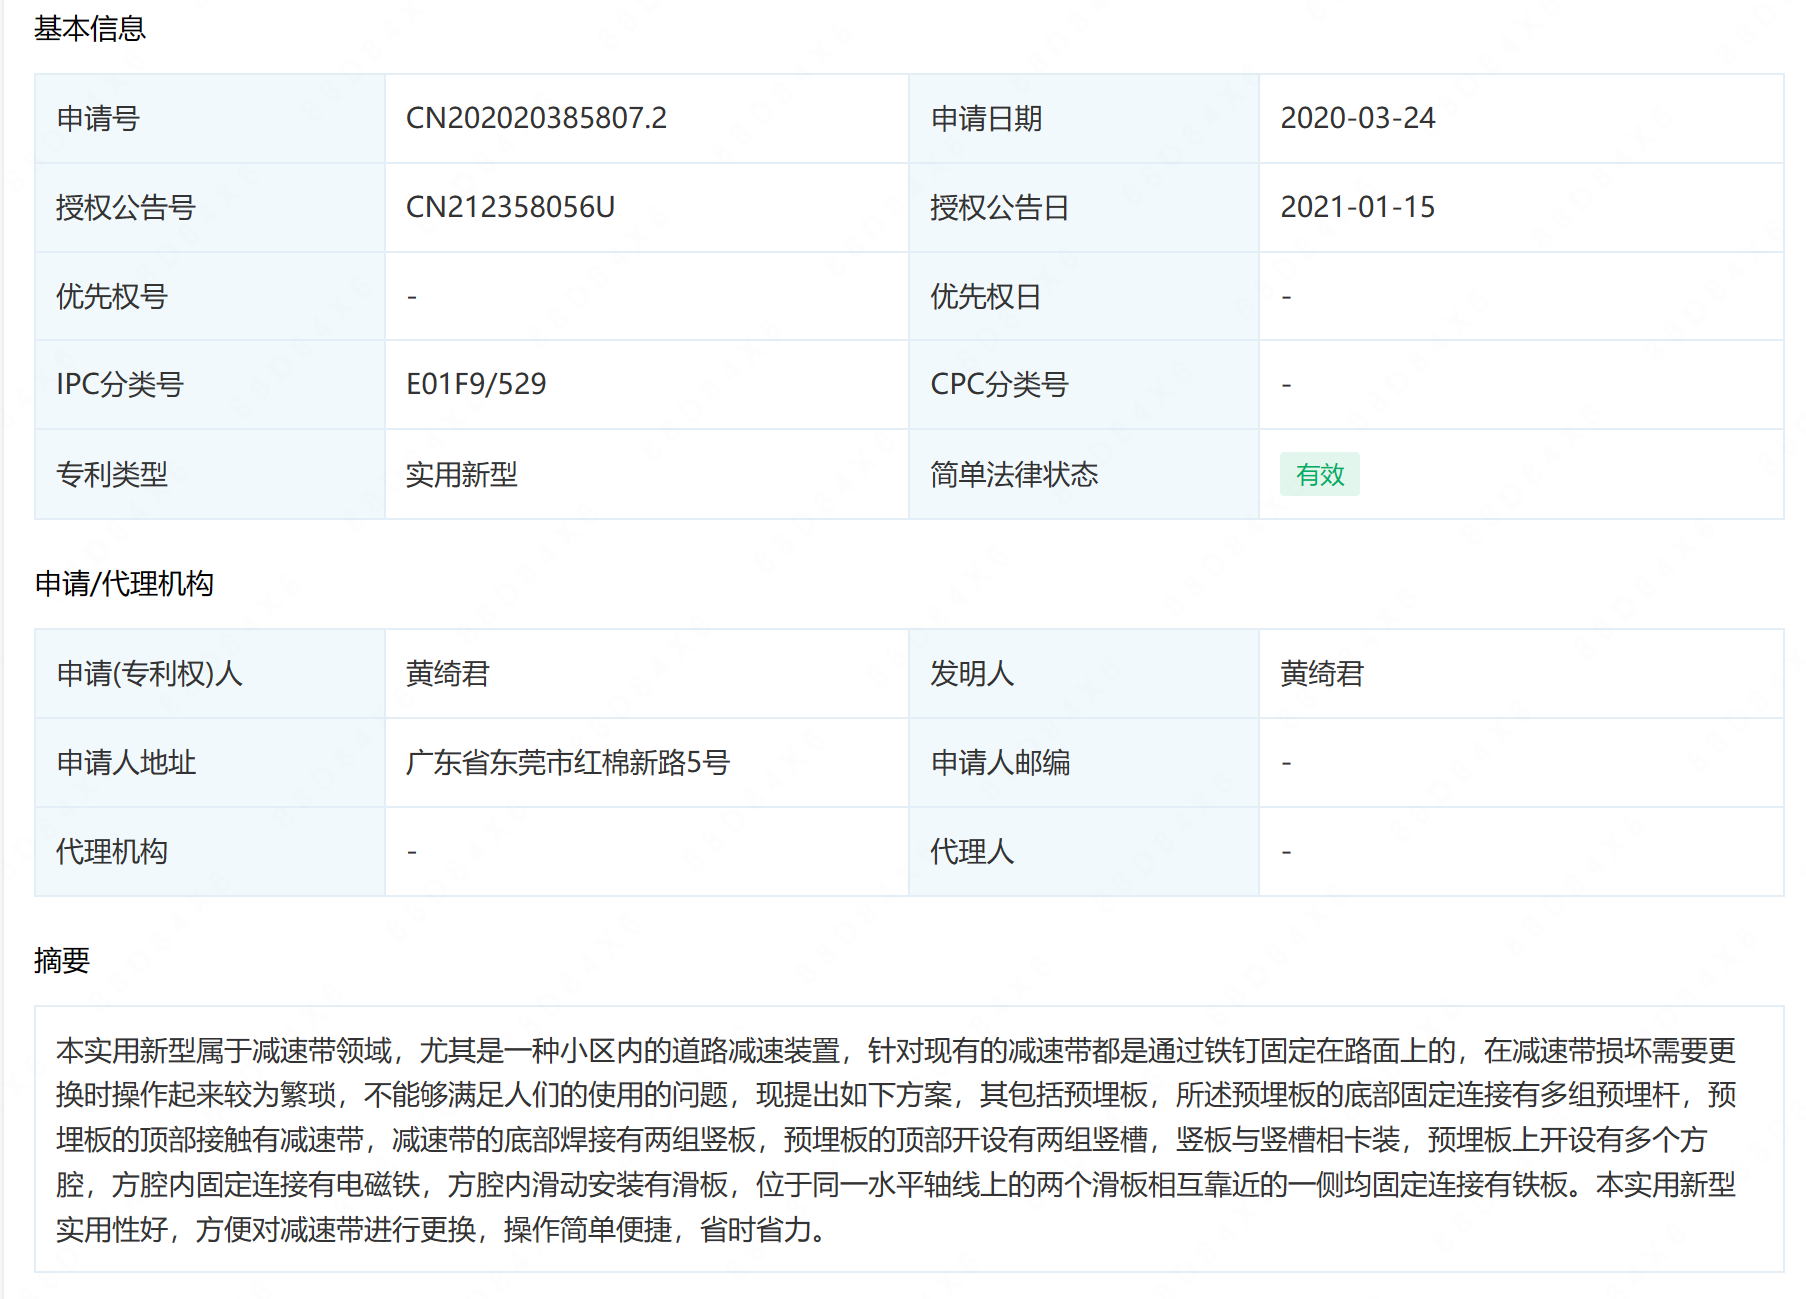1806x1299 pixels.
Task: Click grant date 2021-01-15
Action: [x=1357, y=207]
